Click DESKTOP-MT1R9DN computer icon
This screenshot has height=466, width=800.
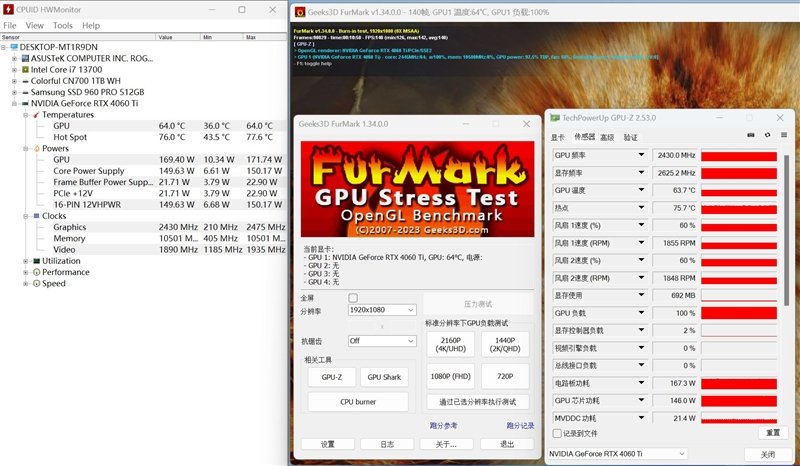14,47
